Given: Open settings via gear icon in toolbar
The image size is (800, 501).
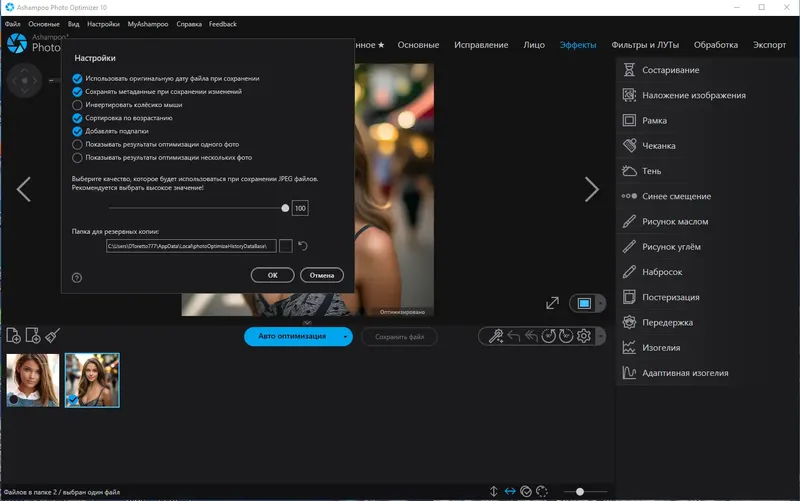Looking at the screenshot, I should click(x=584, y=336).
